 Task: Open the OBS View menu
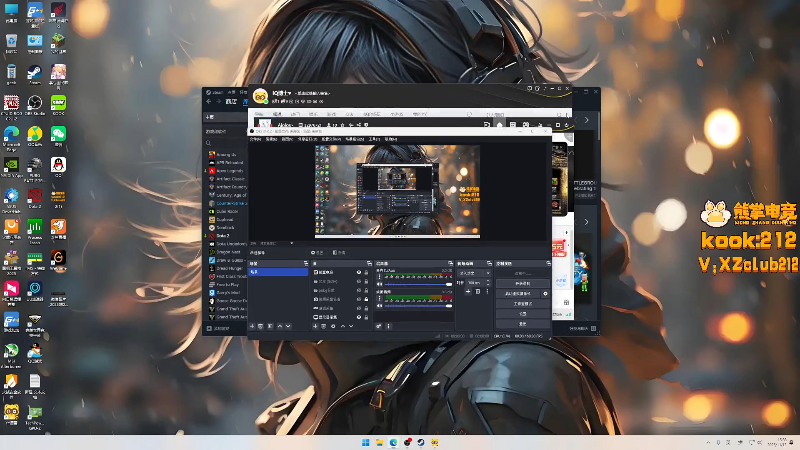coord(287,139)
